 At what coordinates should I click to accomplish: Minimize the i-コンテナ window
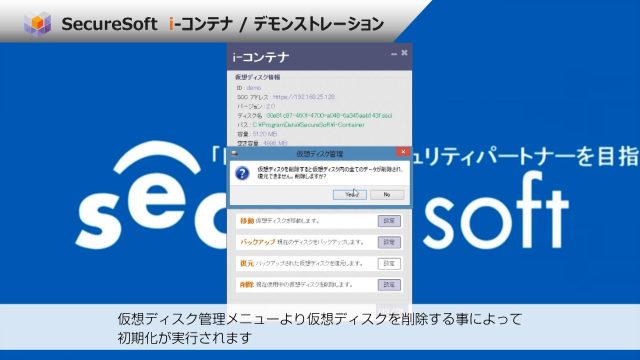coord(394,54)
